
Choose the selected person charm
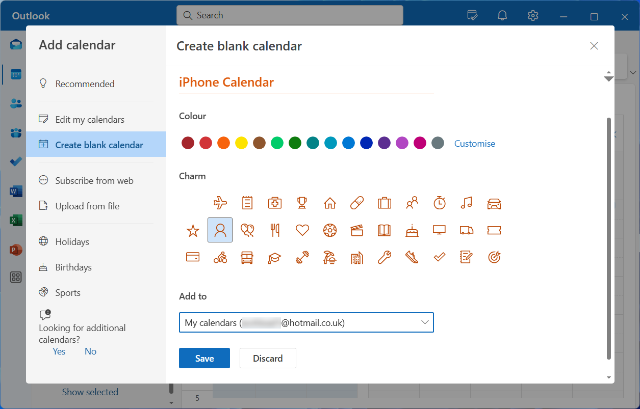coord(220,230)
